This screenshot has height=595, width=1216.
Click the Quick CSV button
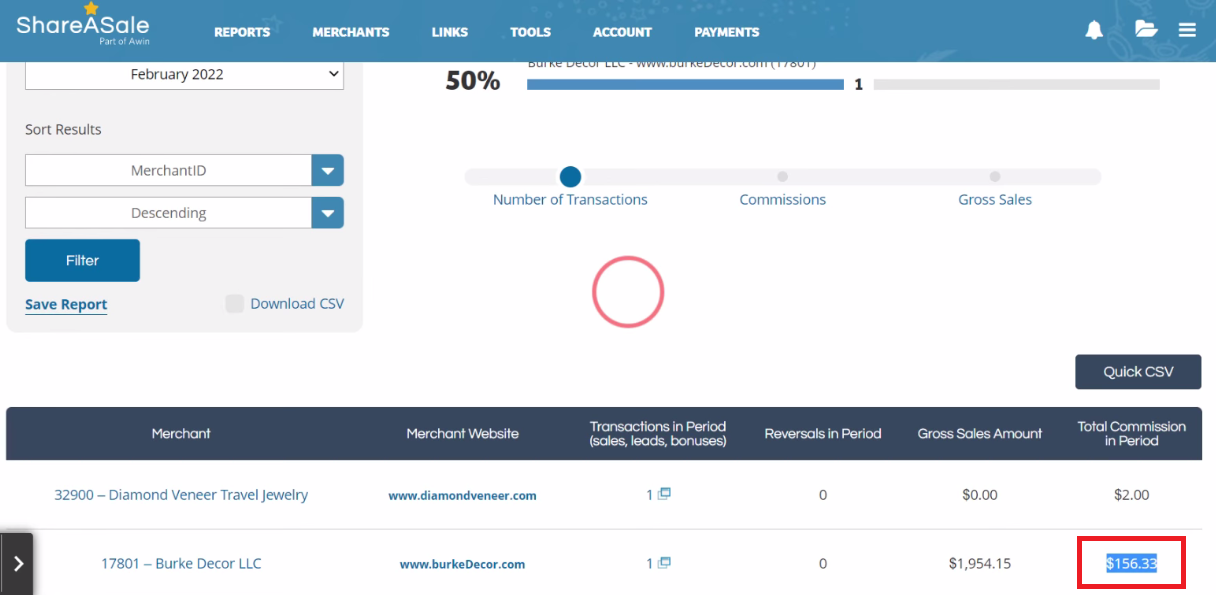(x=1138, y=372)
